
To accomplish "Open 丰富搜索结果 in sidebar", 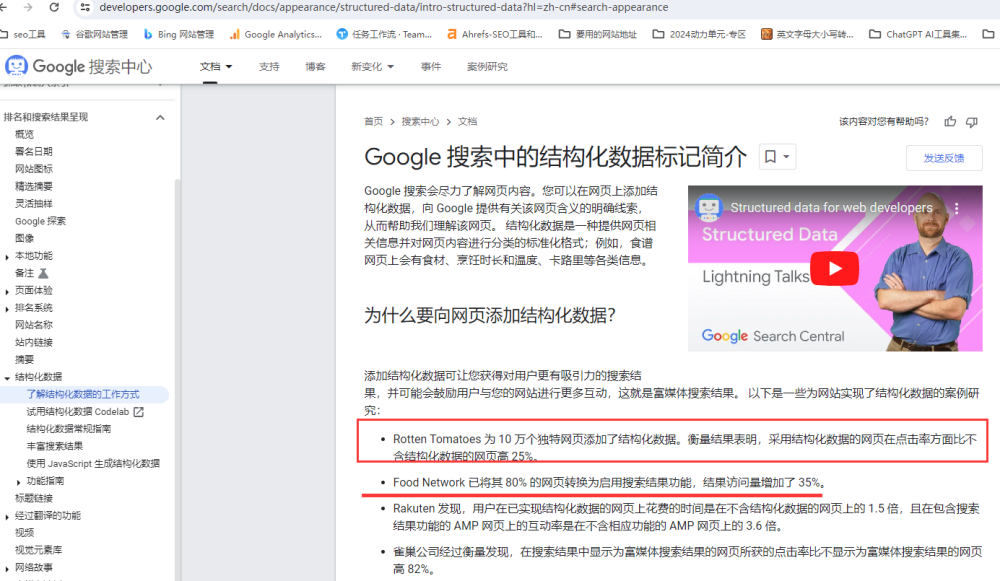I will pyautogui.click(x=55, y=446).
